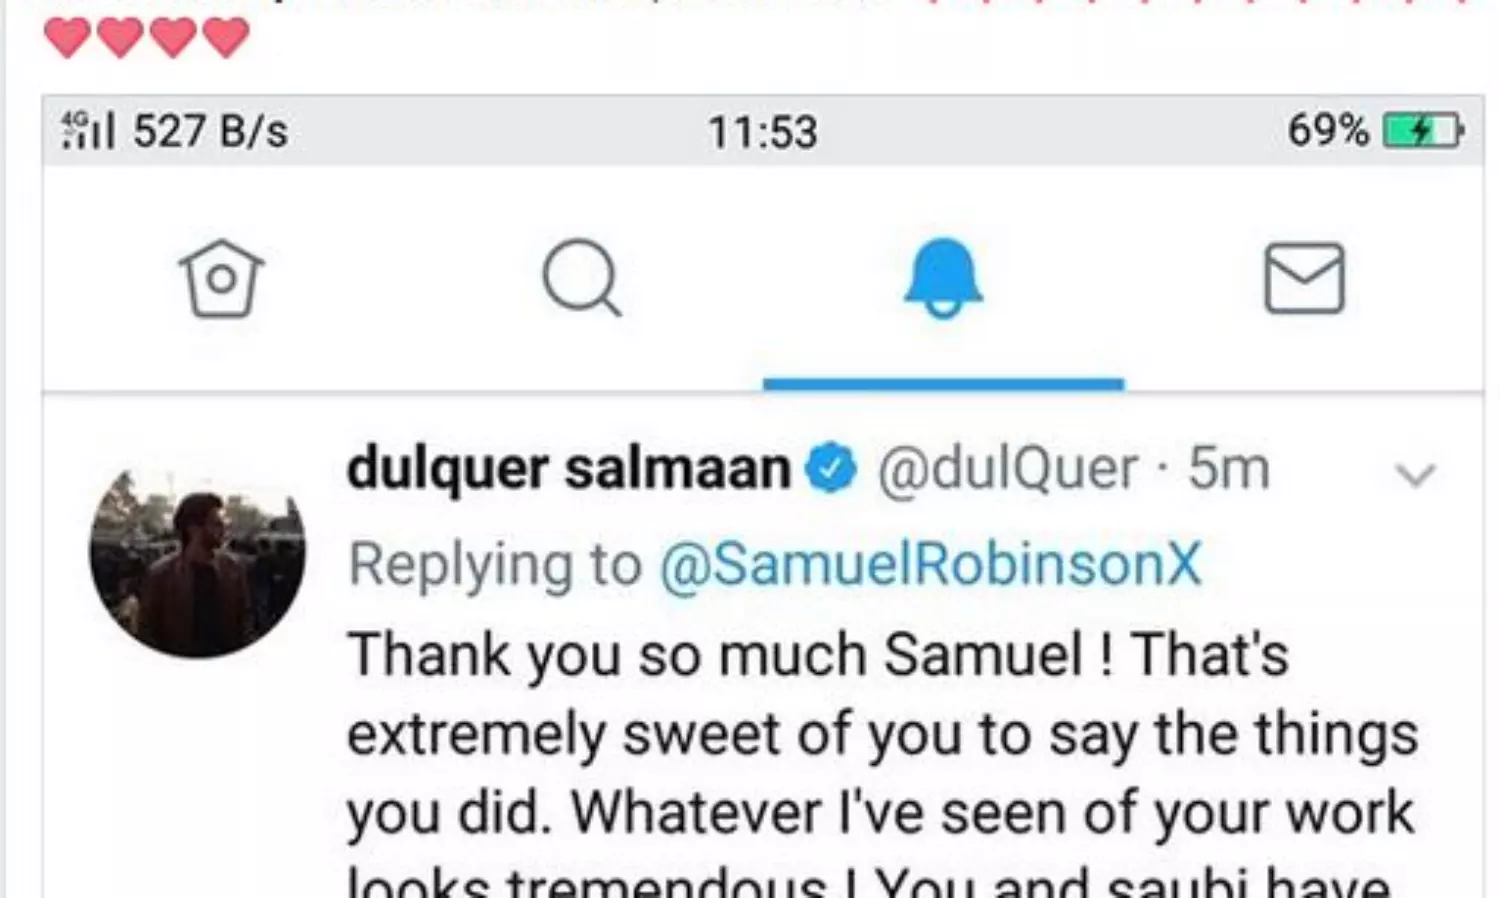Viewport: 1500px width, 898px height.
Task: Tap the battery charging icon
Action: click(1423, 131)
